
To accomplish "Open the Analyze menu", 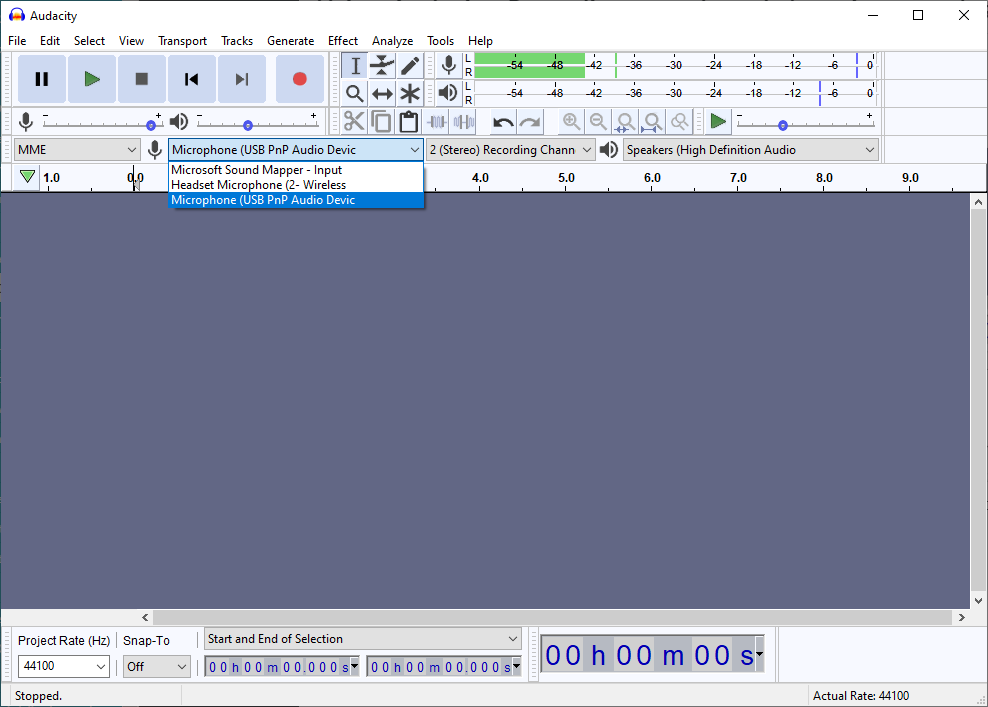I will tap(393, 41).
